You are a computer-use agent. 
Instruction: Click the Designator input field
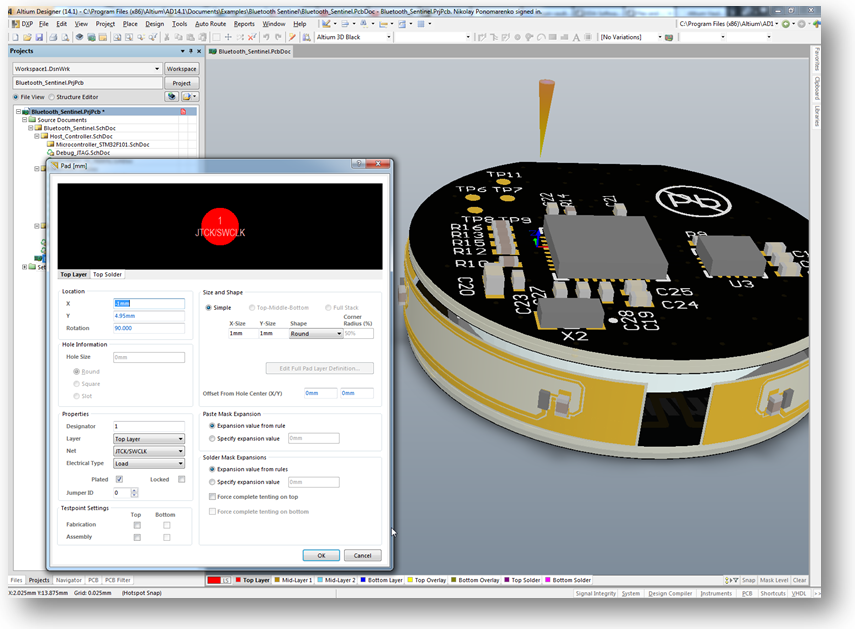(x=149, y=426)
